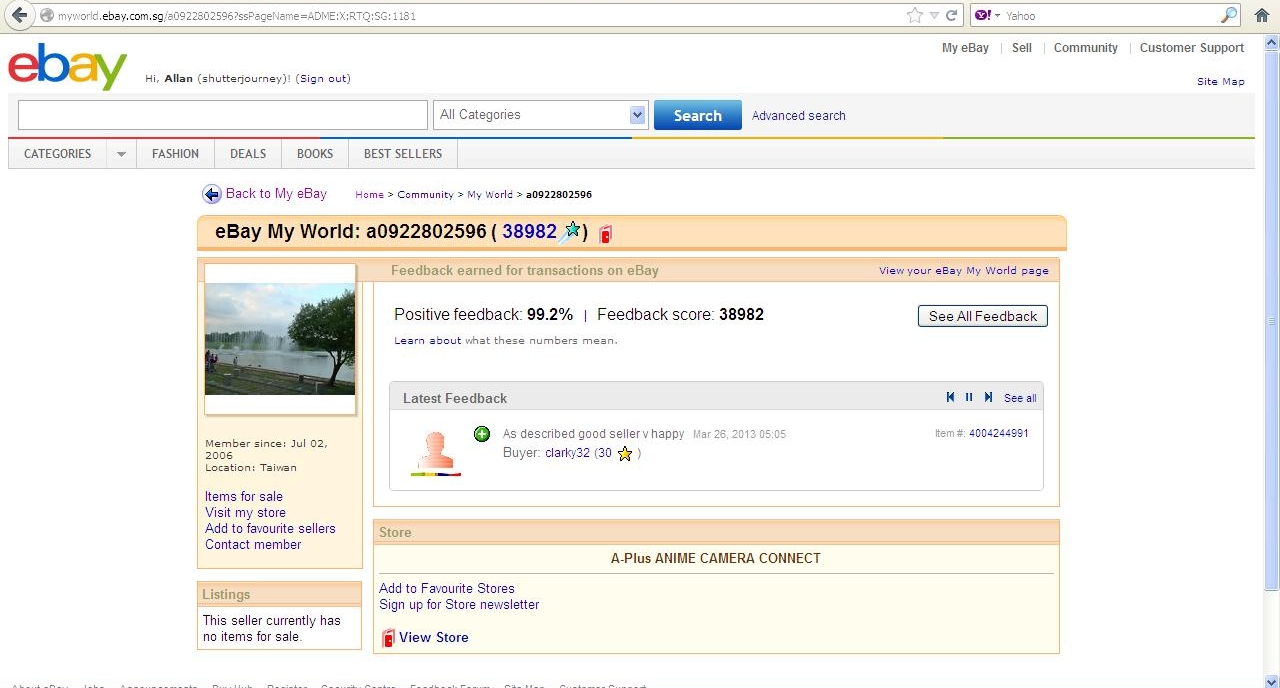Skip to the next feedback entry
Image resolution: width=1280 pixels, height=688 pixels.
(988, 397)
